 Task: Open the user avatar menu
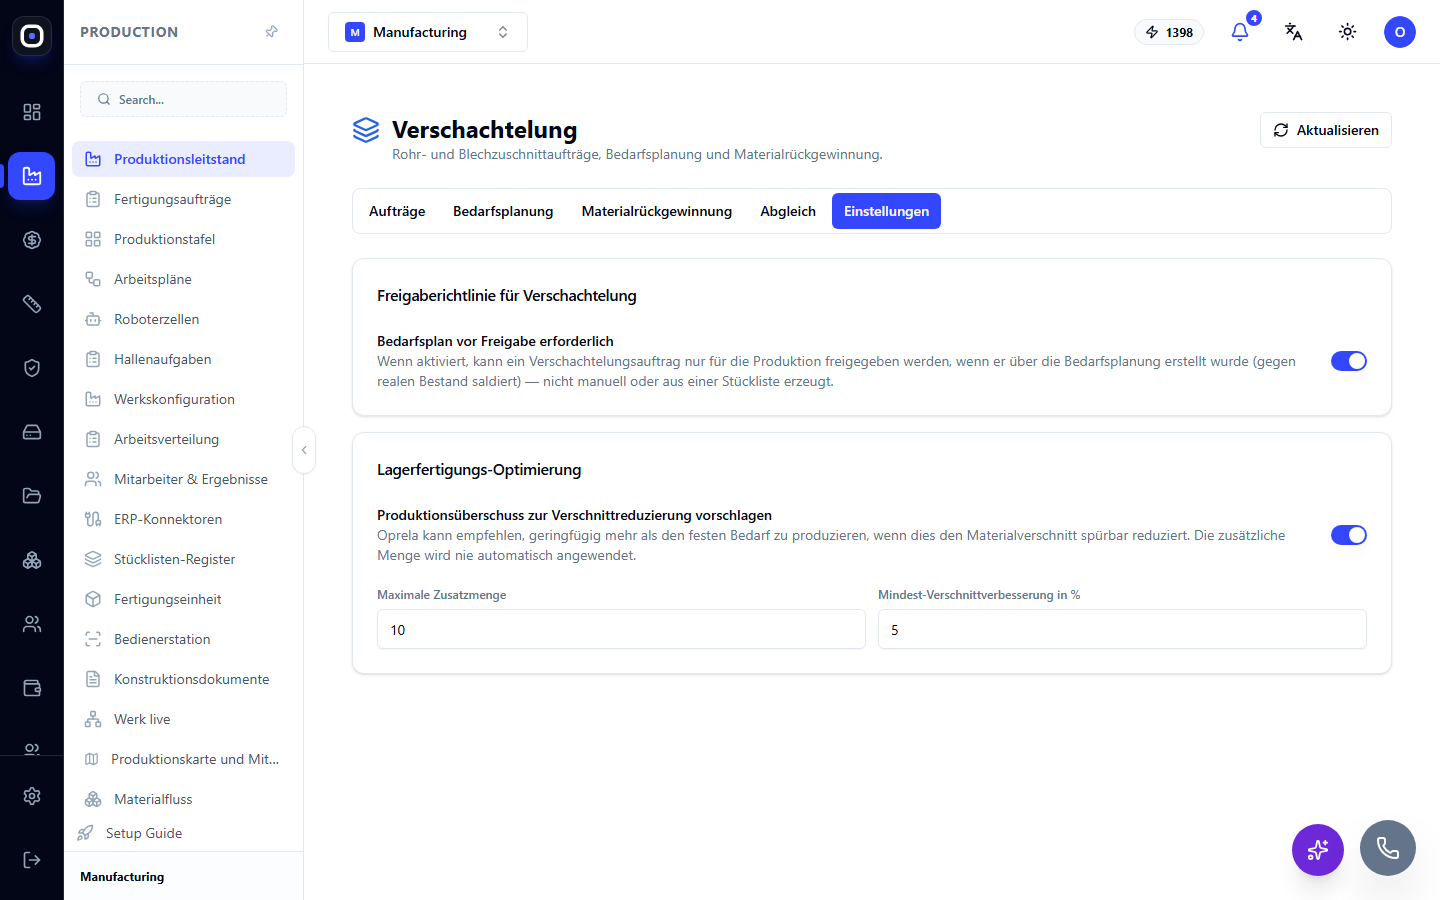click(1400, 32)
